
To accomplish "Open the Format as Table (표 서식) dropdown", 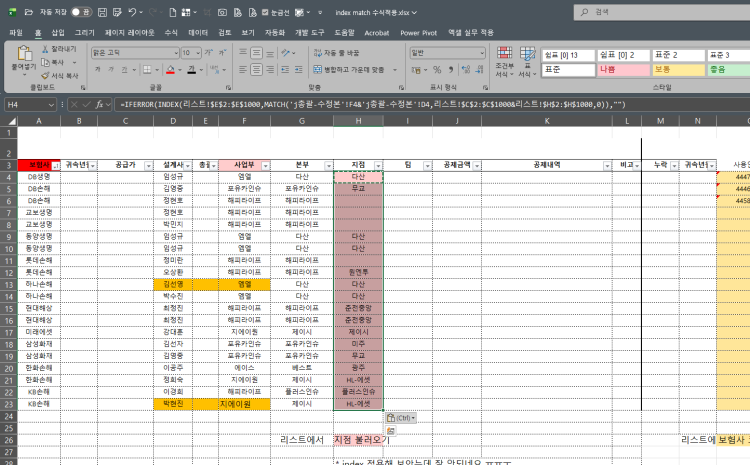I will click(x=528, y=61).
